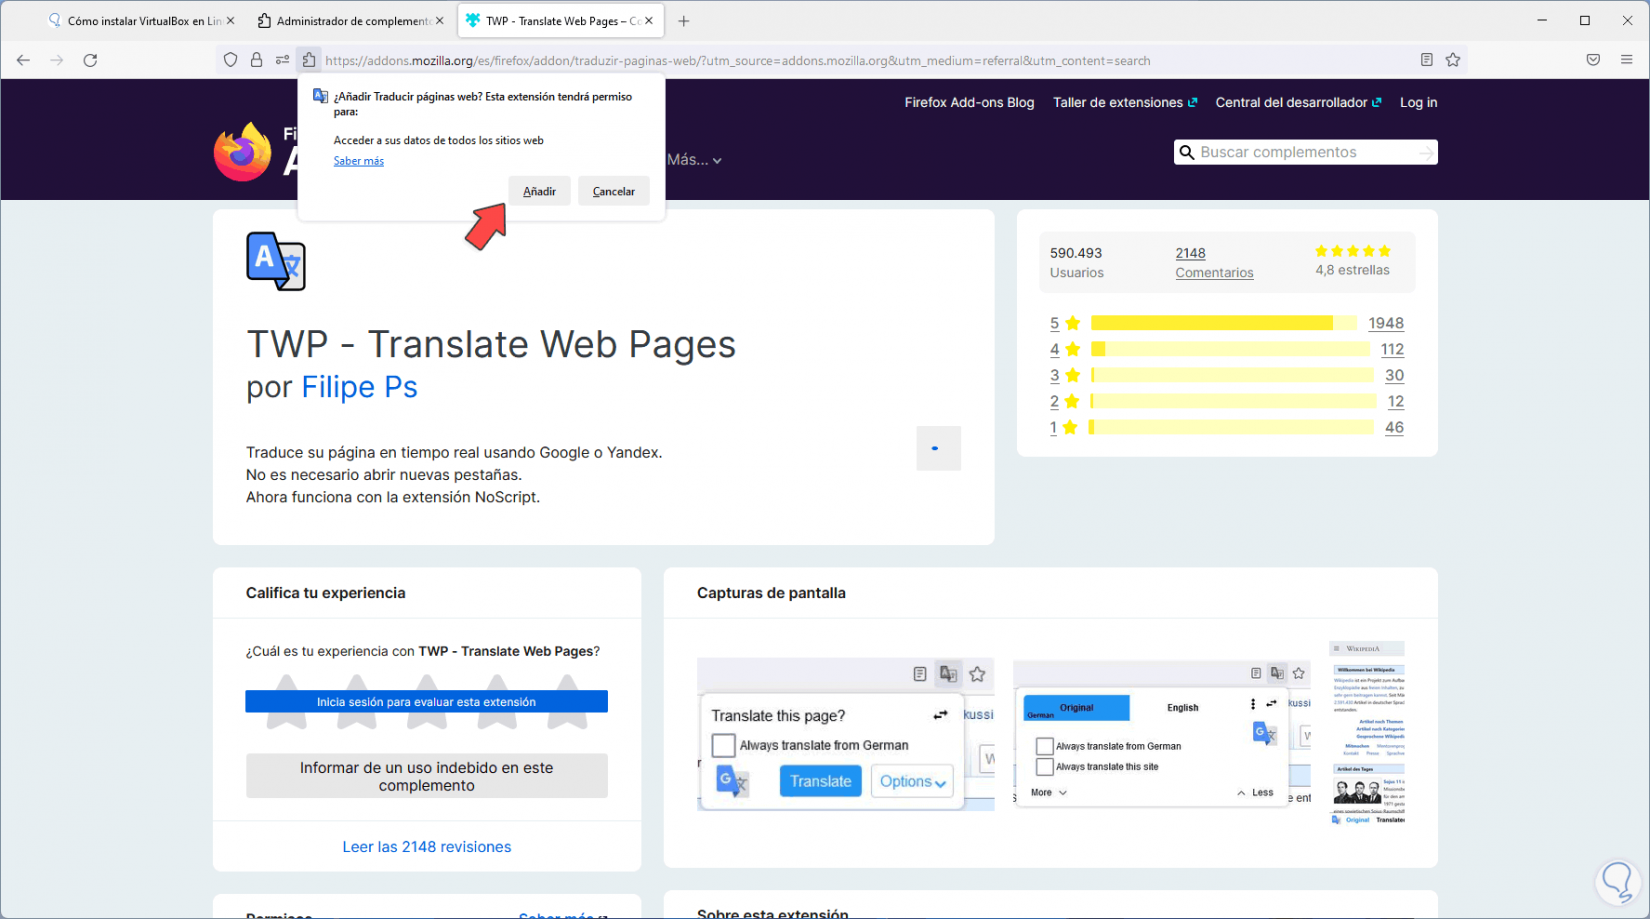Viewport: 1650px width, 919px height.
Task: Click the 4-star rating bar
Action: point(1231,349)
